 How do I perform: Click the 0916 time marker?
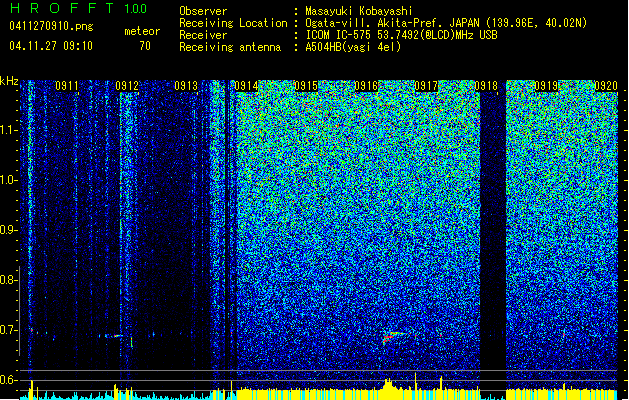[366, 86]
